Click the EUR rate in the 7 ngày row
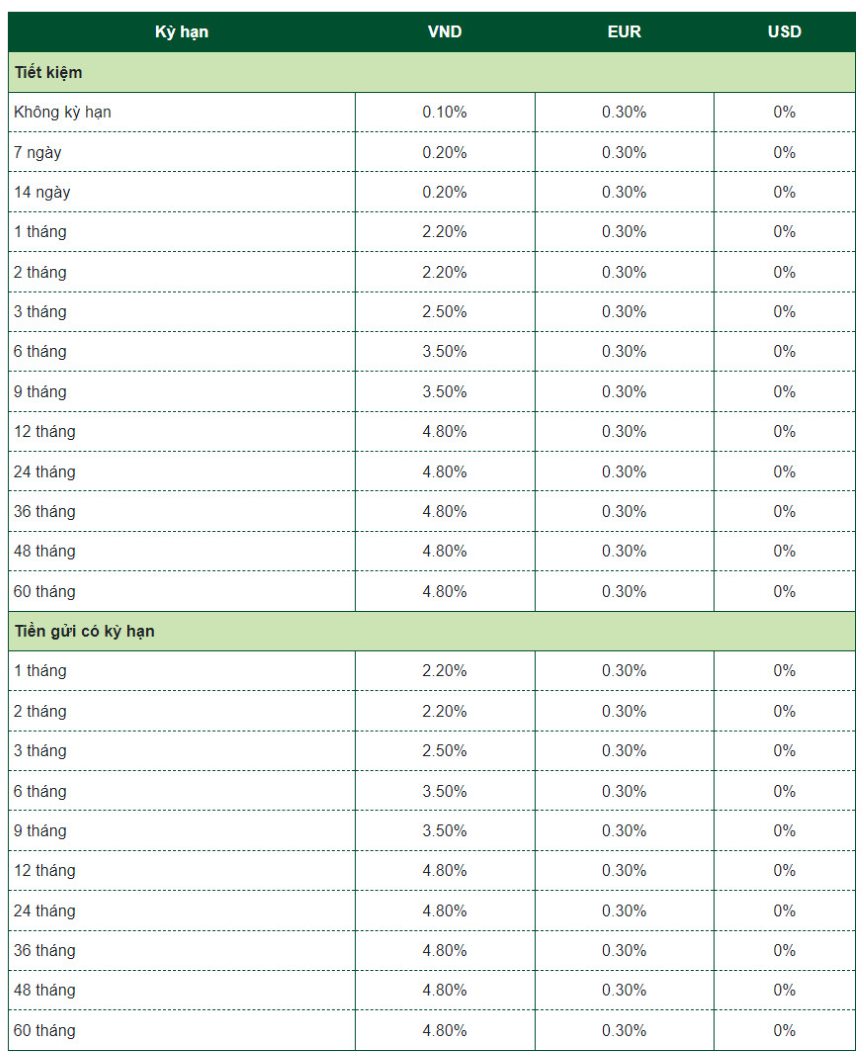The width and height of the screenshot is (864, 1058). 624,152
